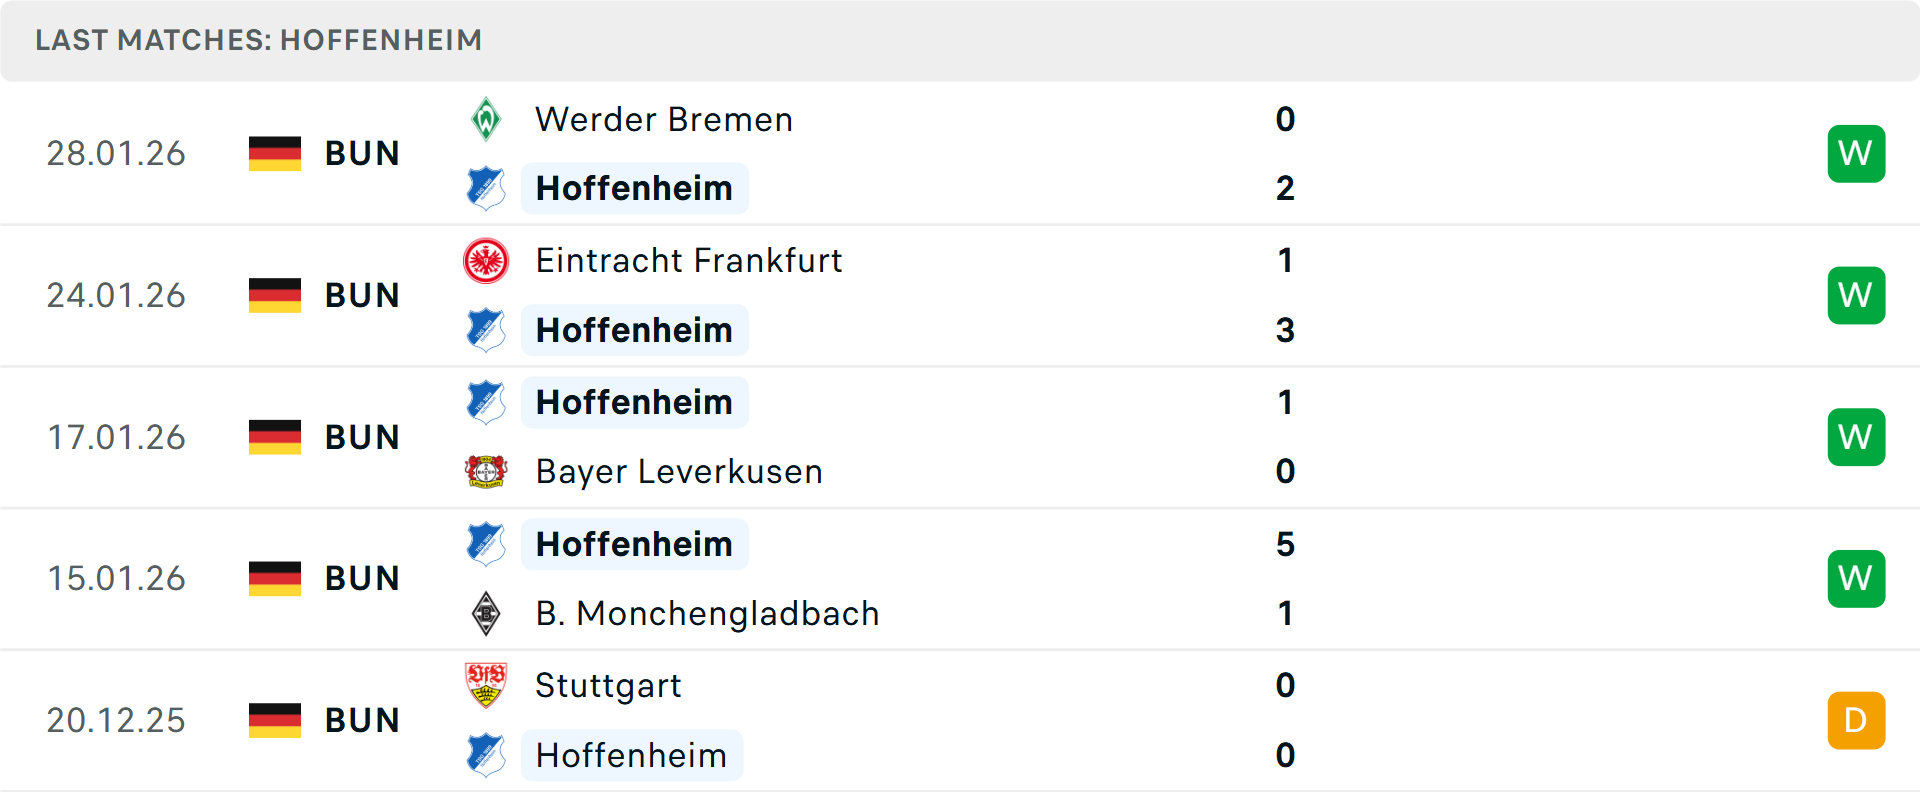The image size is (1920, 792).
Task: Open the Bayer Leverkusen crest icon
Action: point(487,471)
